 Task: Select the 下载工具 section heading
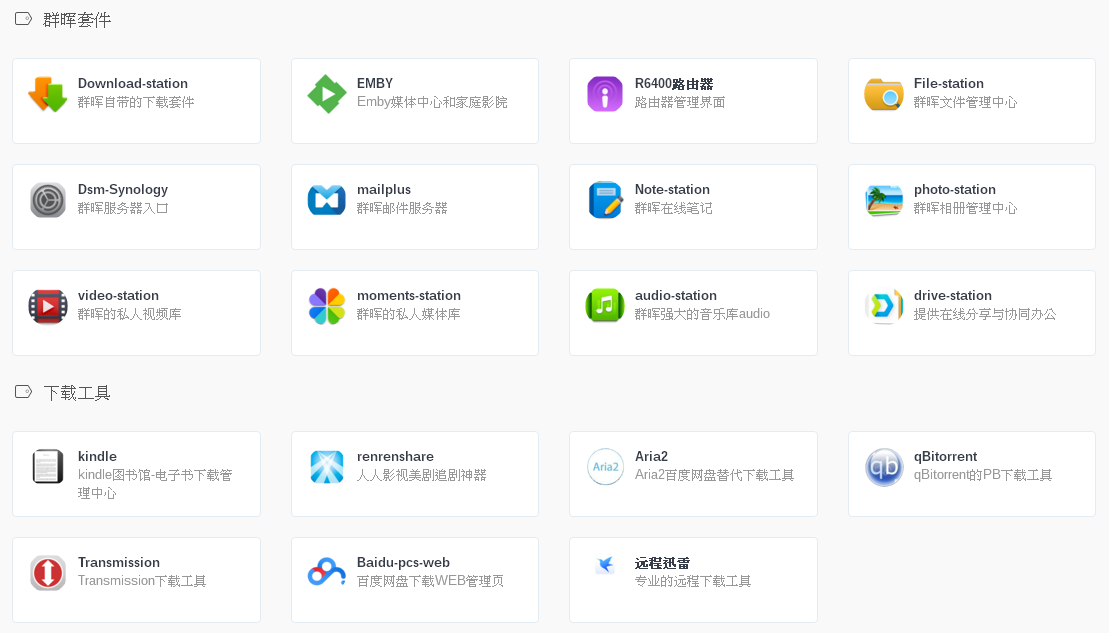pos(77,393)
